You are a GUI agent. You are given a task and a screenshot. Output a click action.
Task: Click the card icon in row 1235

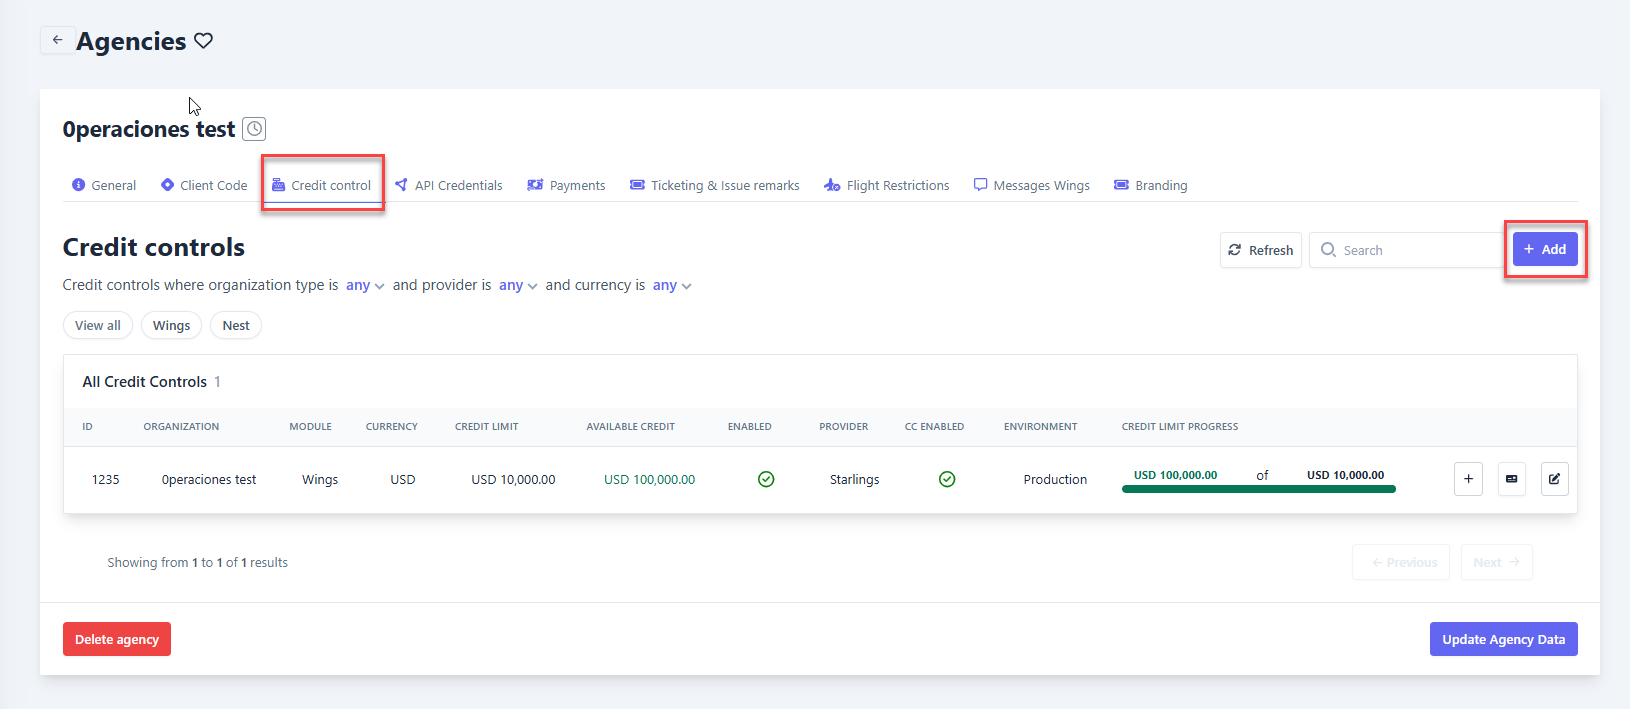[x=1511, y=479]
